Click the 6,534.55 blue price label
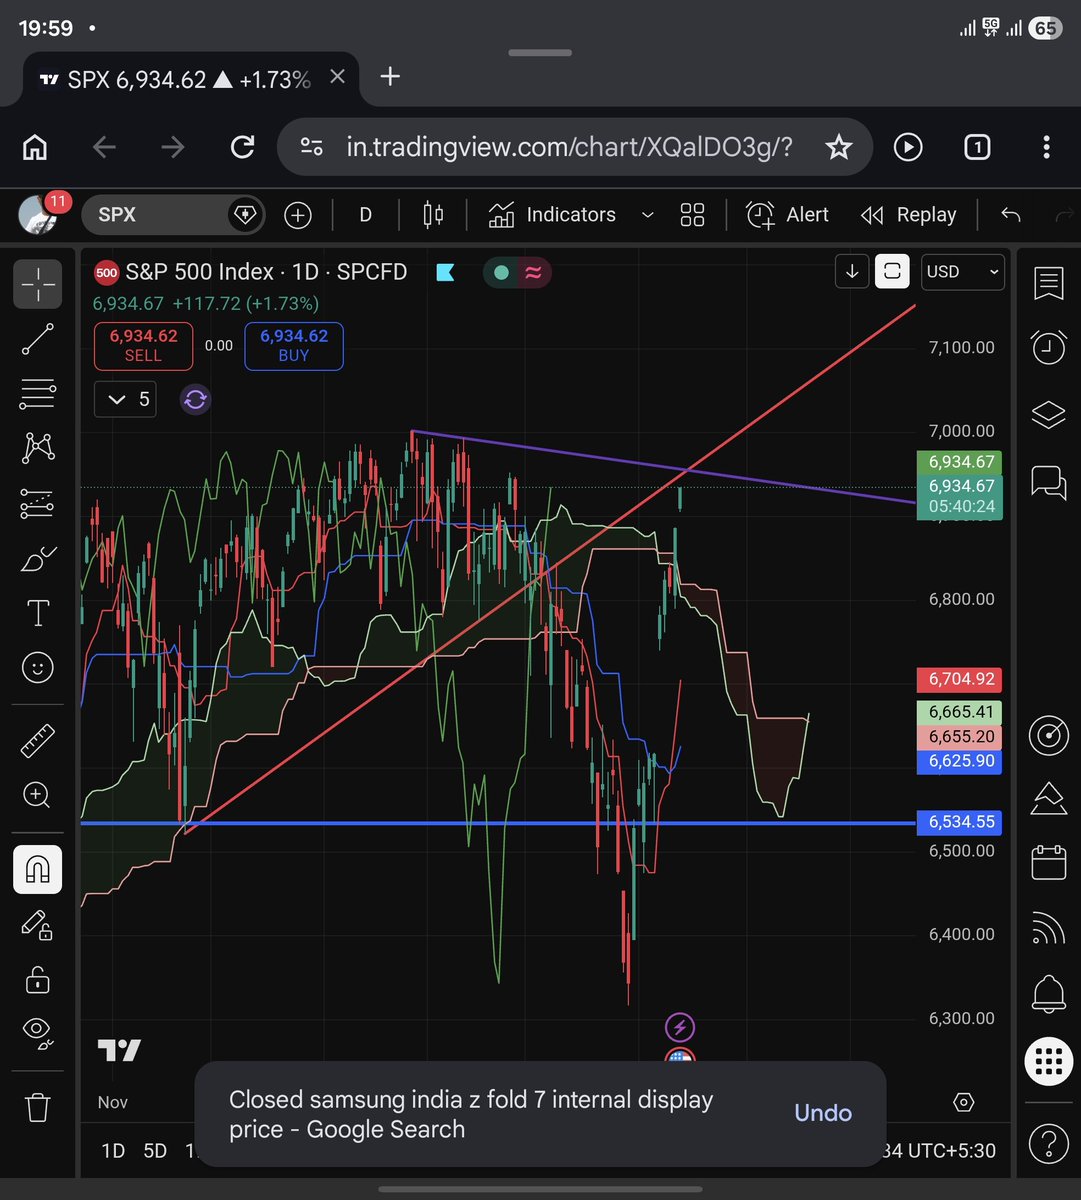 (x=962, y=822)
